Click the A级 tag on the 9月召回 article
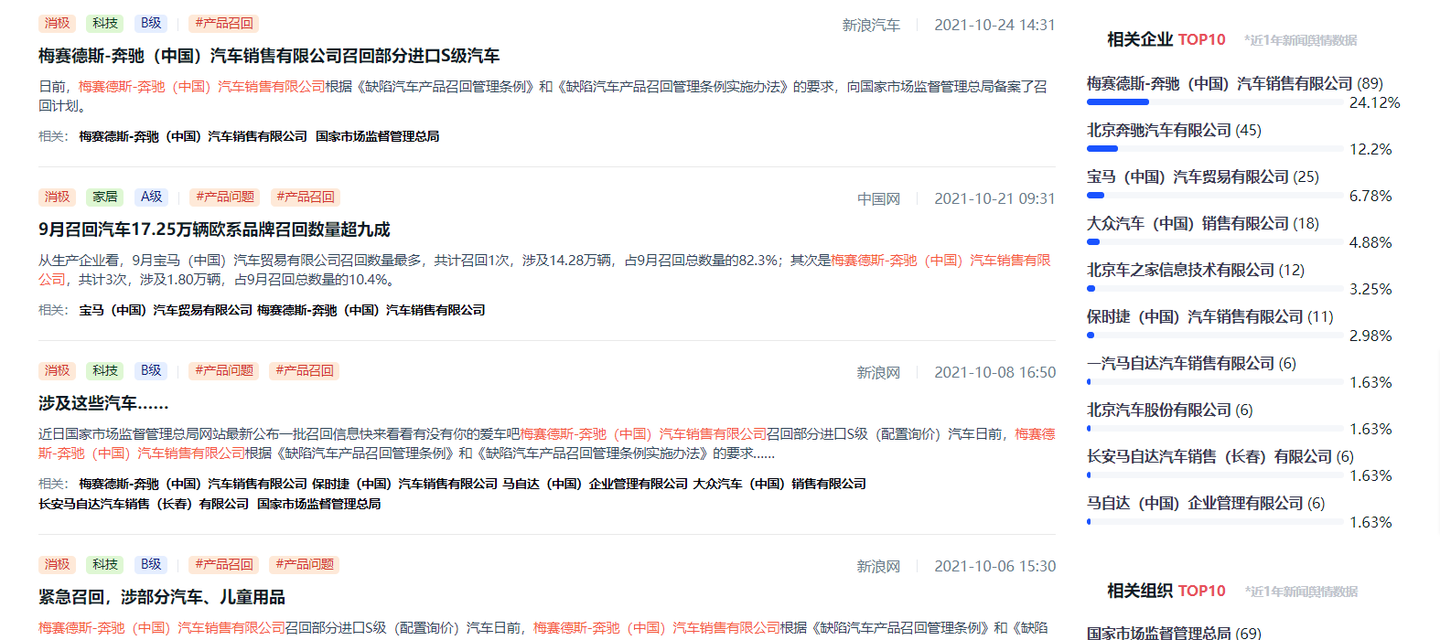This screenshot has height=640, width=1440. click(x=151, y=197)
